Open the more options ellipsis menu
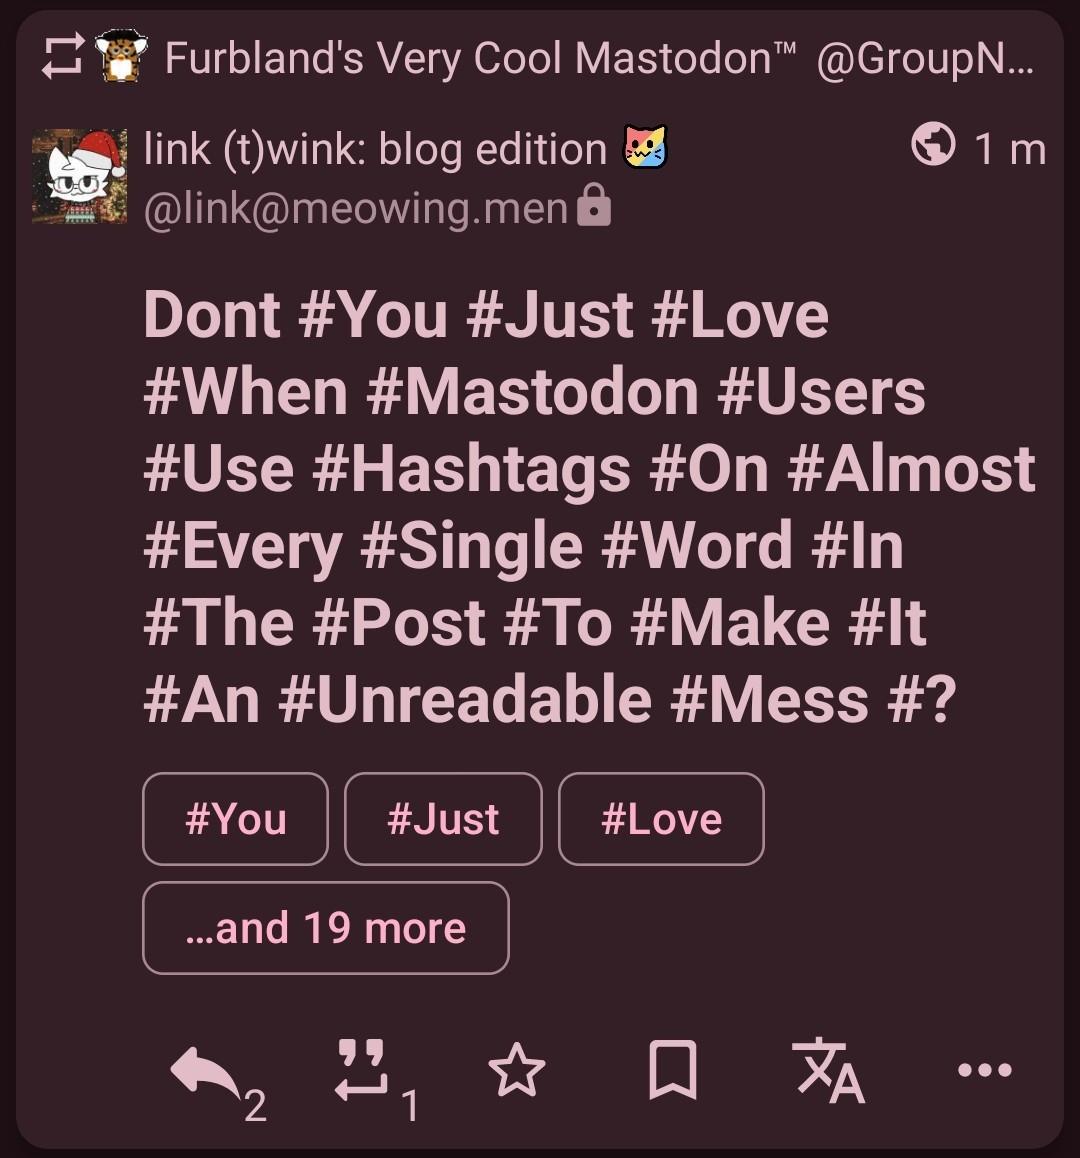Viewport: 1080px width, 1158px height. coord(984,1071)
